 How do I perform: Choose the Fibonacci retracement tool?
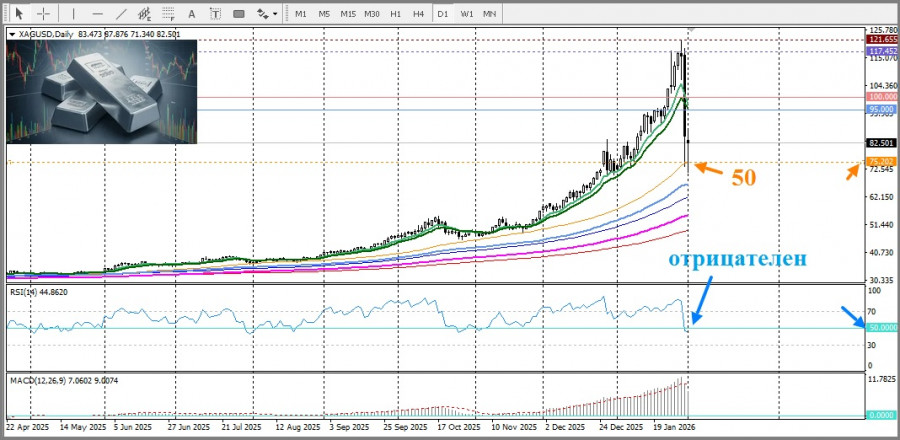coord(169,14)
